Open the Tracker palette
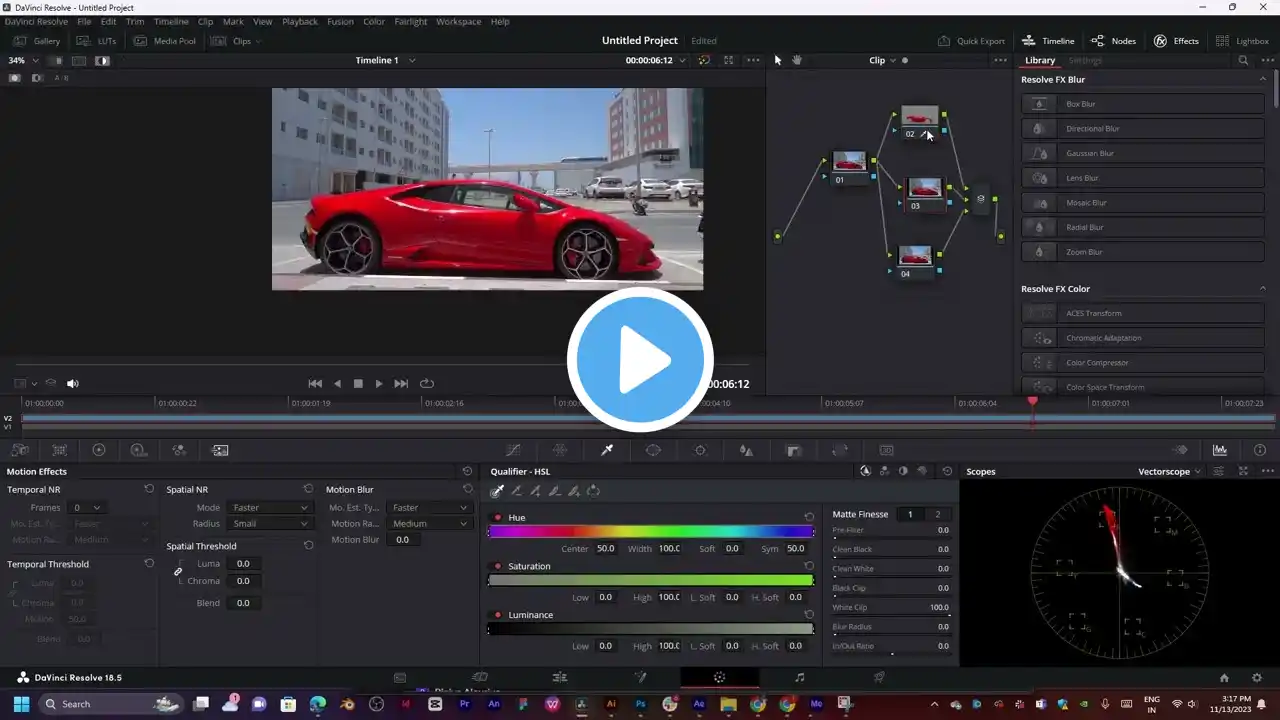Image resolution: width=1280 pixels, height=720 pixels. [700, 450]
